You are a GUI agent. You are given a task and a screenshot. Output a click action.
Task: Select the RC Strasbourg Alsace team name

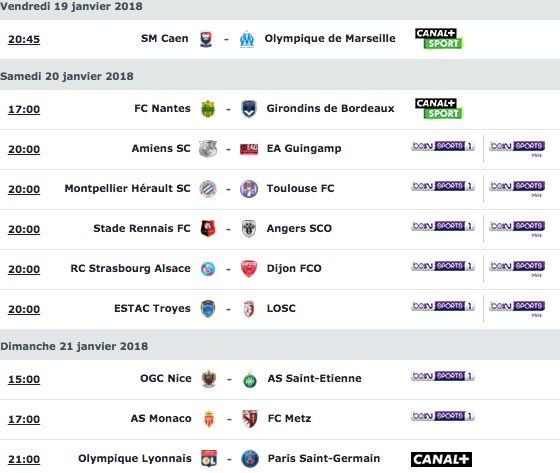pyautogui.click(x=130, y=268)
